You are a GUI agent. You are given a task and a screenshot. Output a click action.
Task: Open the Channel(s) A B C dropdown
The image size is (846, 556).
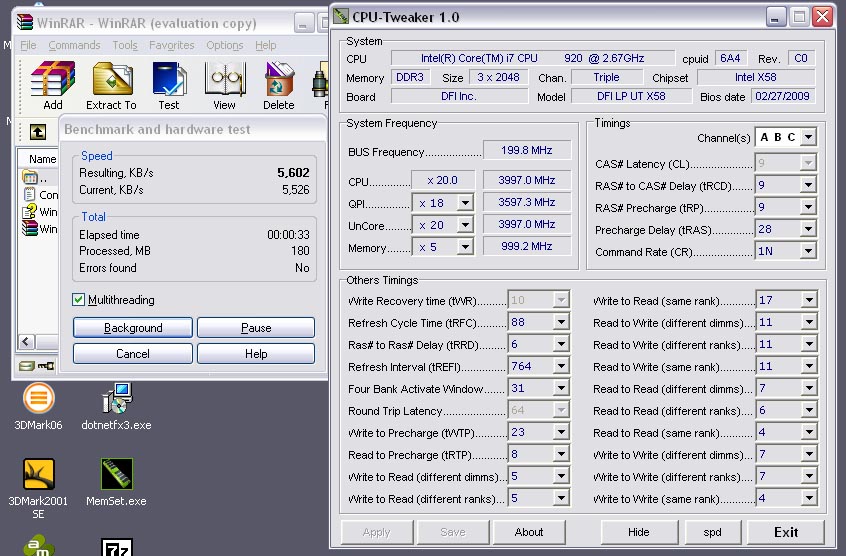pos(808,137)
